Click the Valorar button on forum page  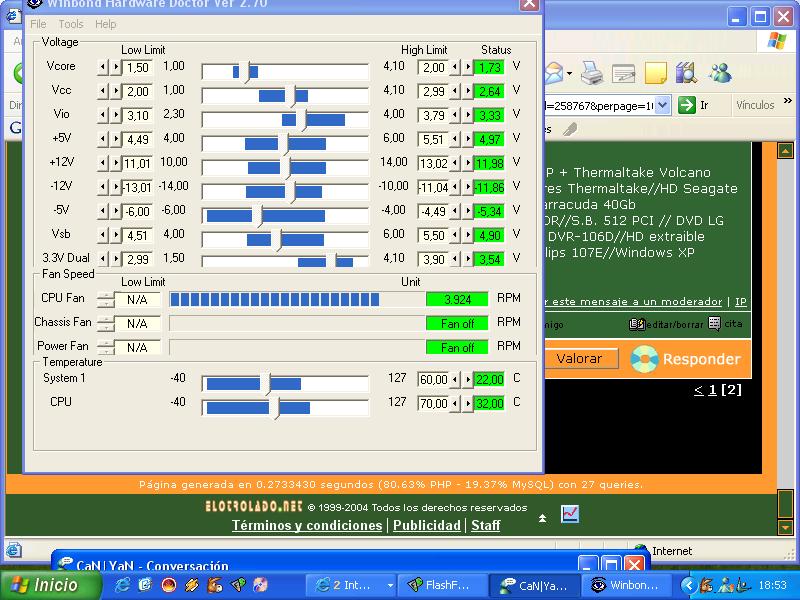click(579, 359)
